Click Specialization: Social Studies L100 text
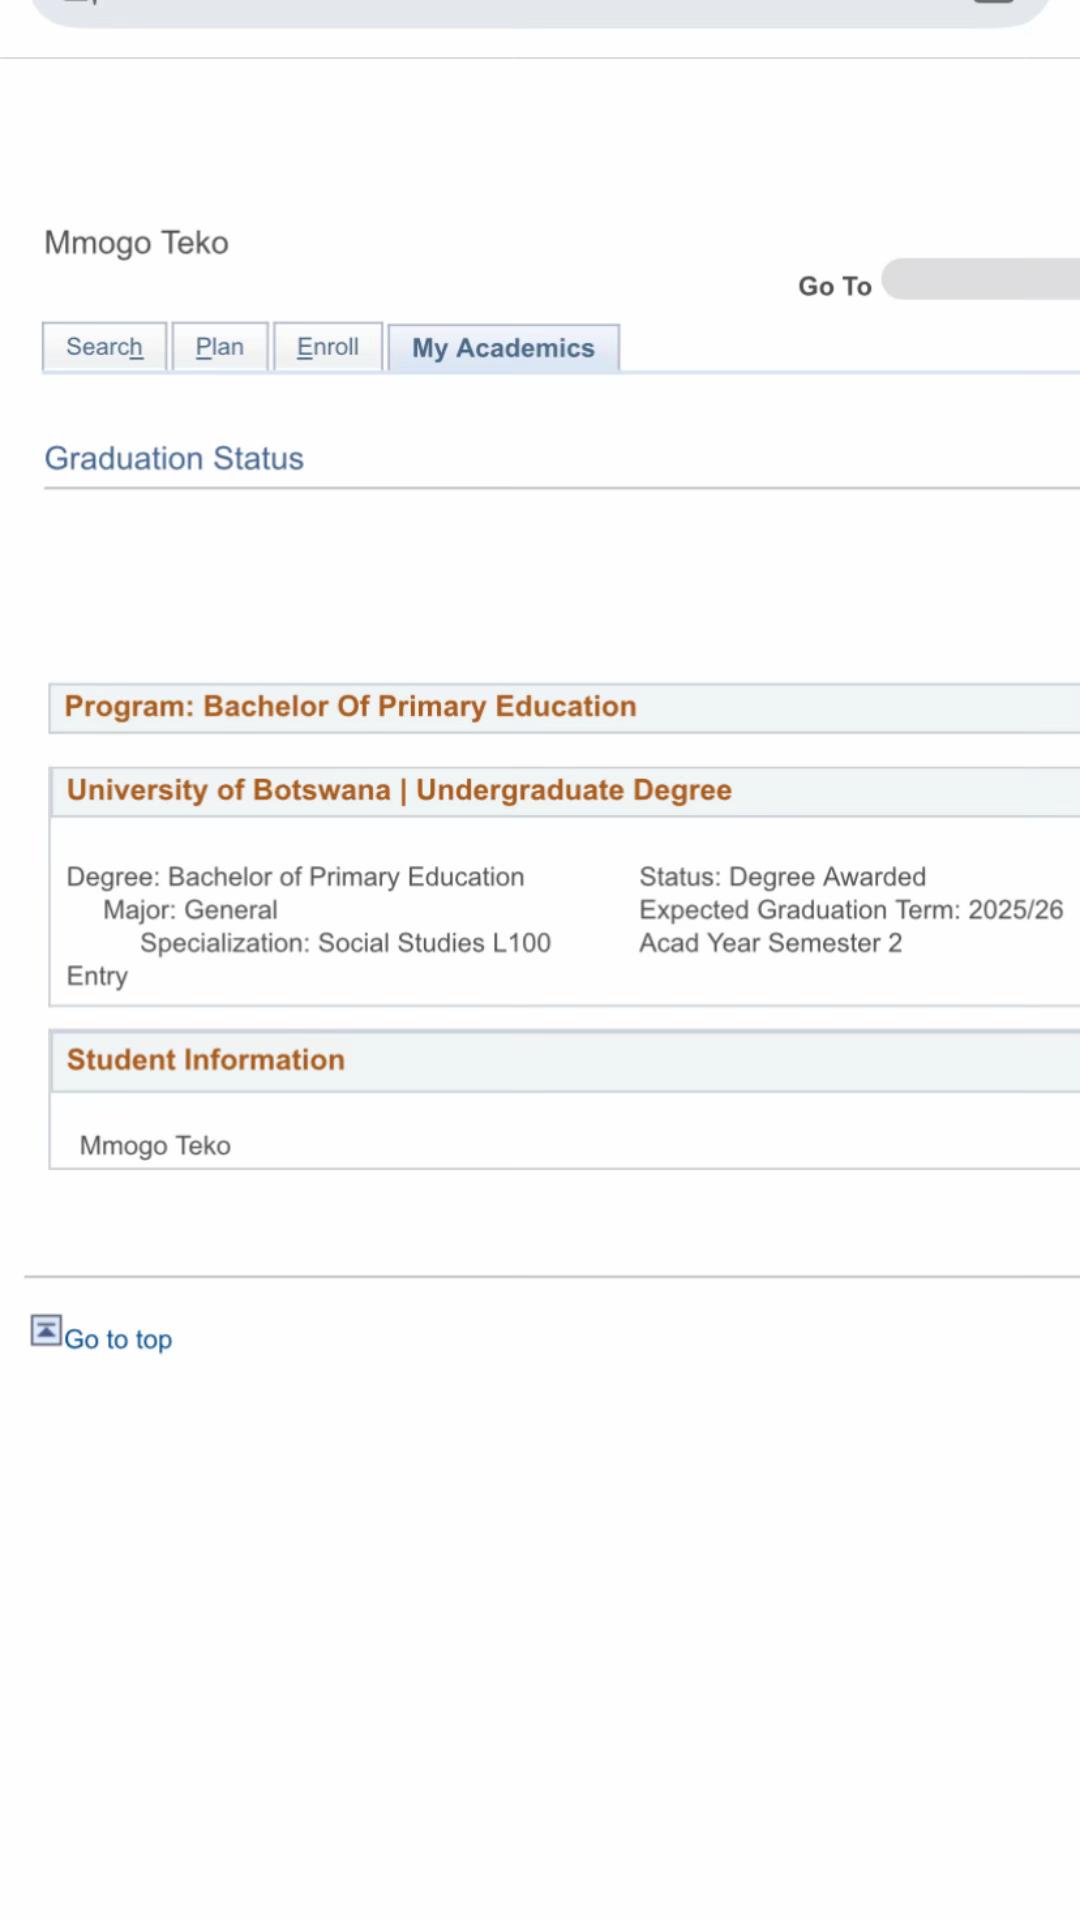Image resolution: width=1080 pixels, height=1920 pixels. pyautogui.click(x=345, y=943)
